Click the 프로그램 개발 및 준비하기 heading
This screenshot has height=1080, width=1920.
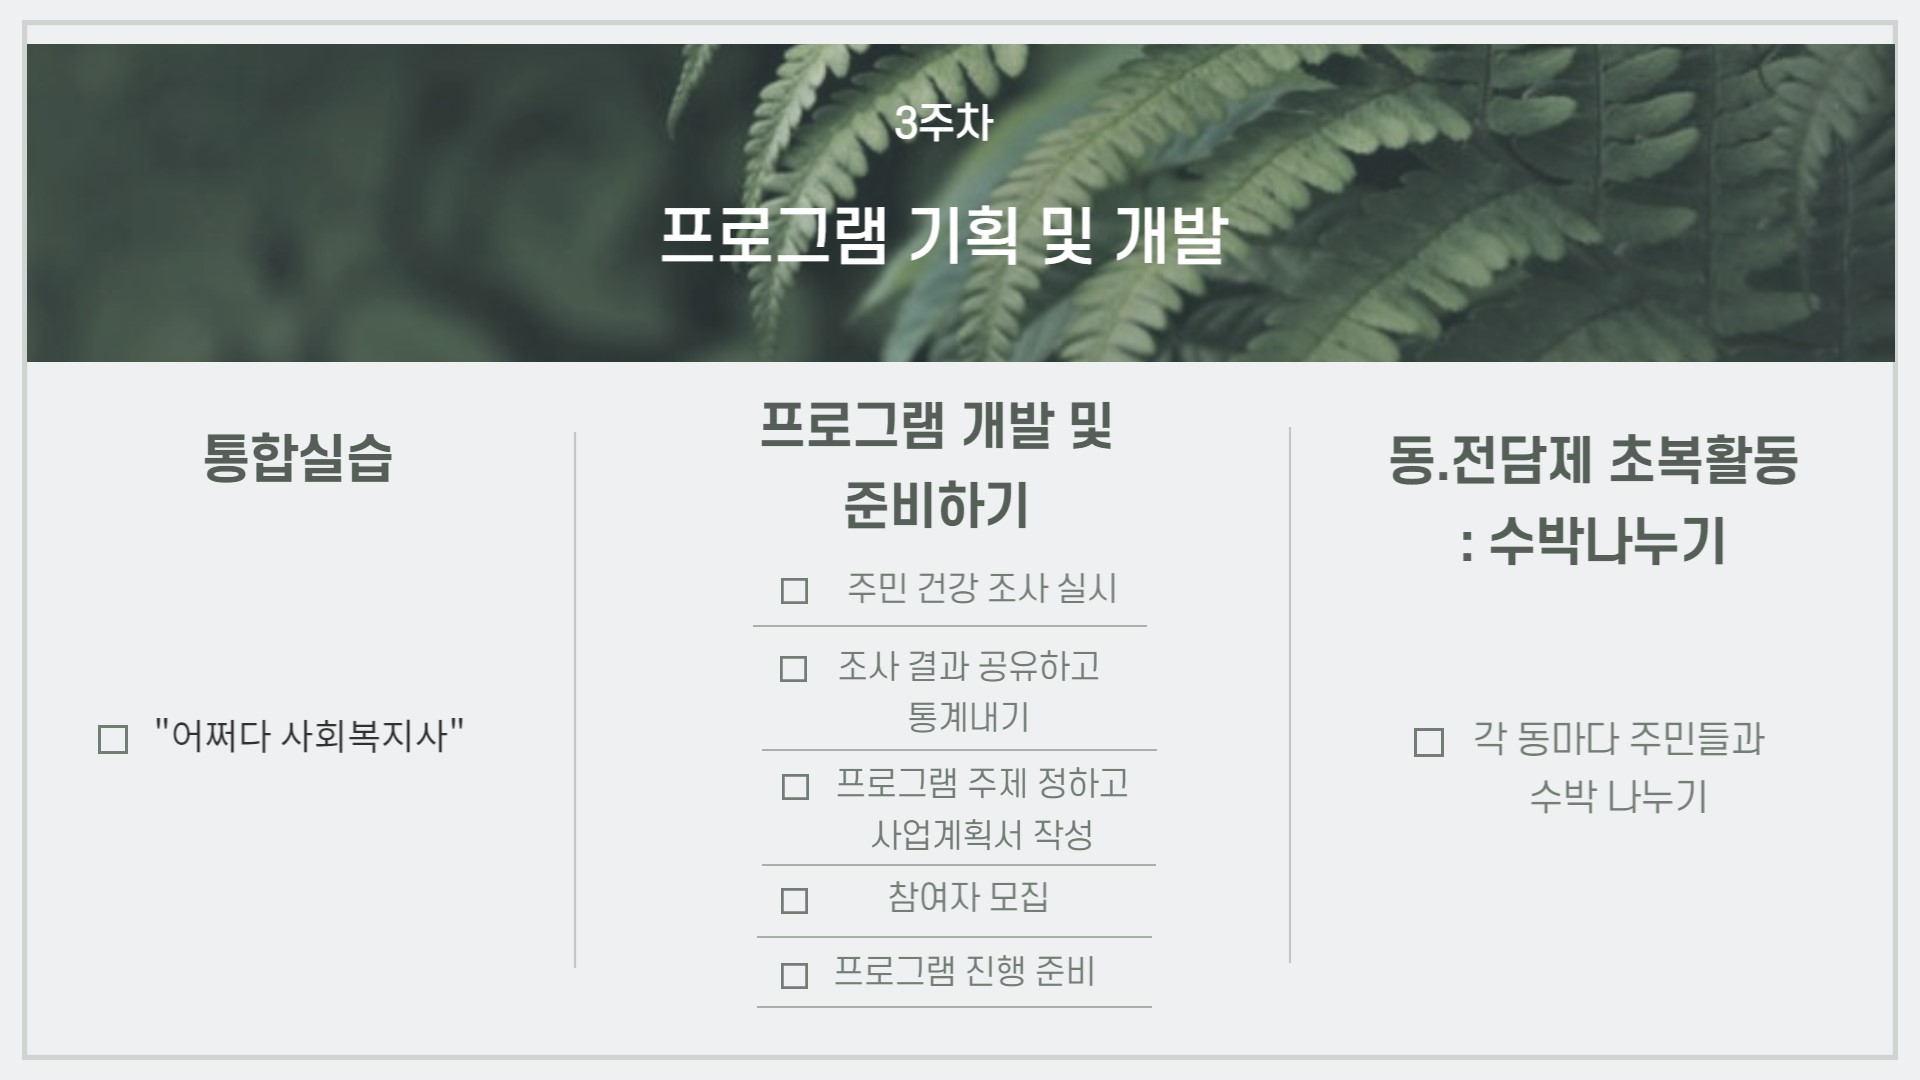click(x=937, y=465)
